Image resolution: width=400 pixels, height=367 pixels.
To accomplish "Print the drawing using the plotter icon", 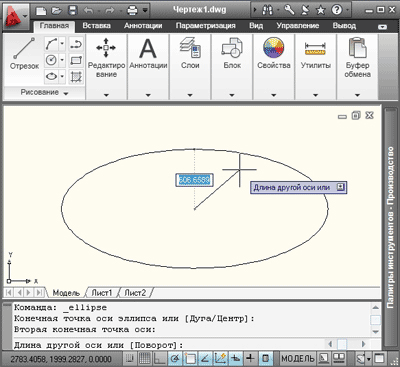I will pyautogui.click(x=133, y=11).
